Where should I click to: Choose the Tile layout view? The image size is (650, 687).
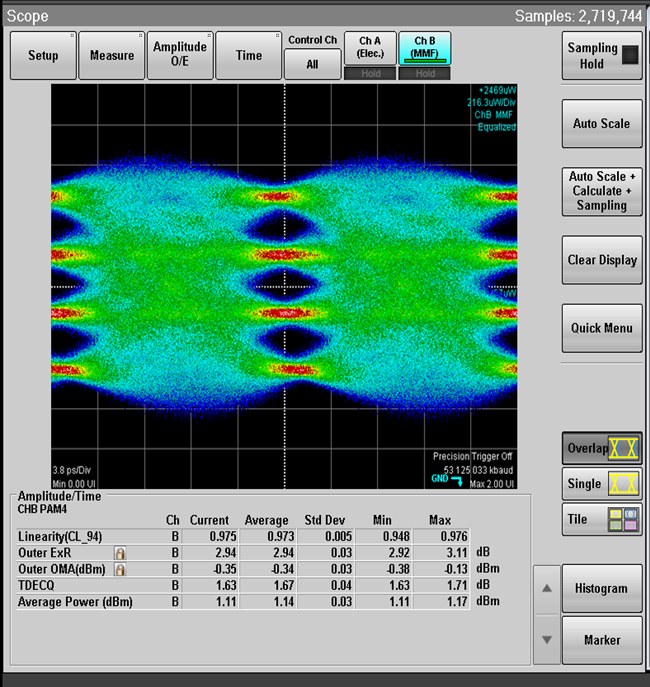coord(601,519)
